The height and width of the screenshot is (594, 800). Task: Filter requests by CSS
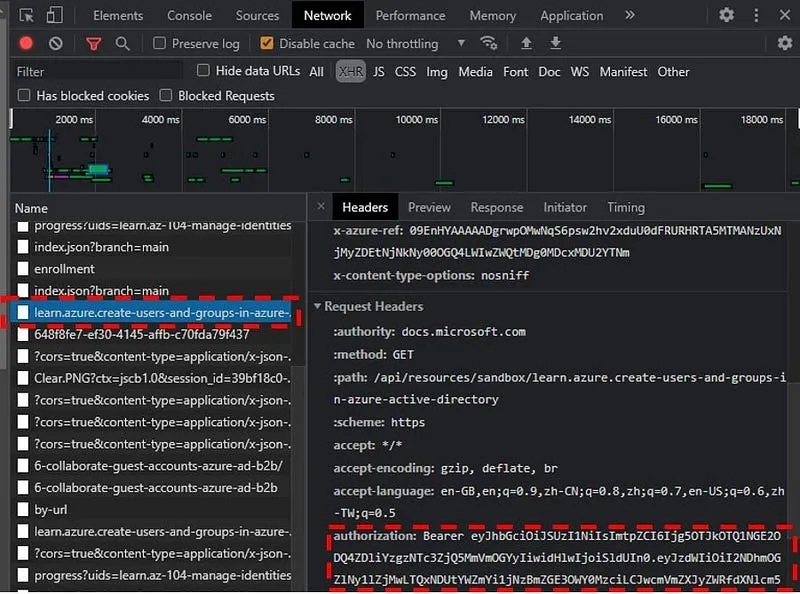coord(405,72)
